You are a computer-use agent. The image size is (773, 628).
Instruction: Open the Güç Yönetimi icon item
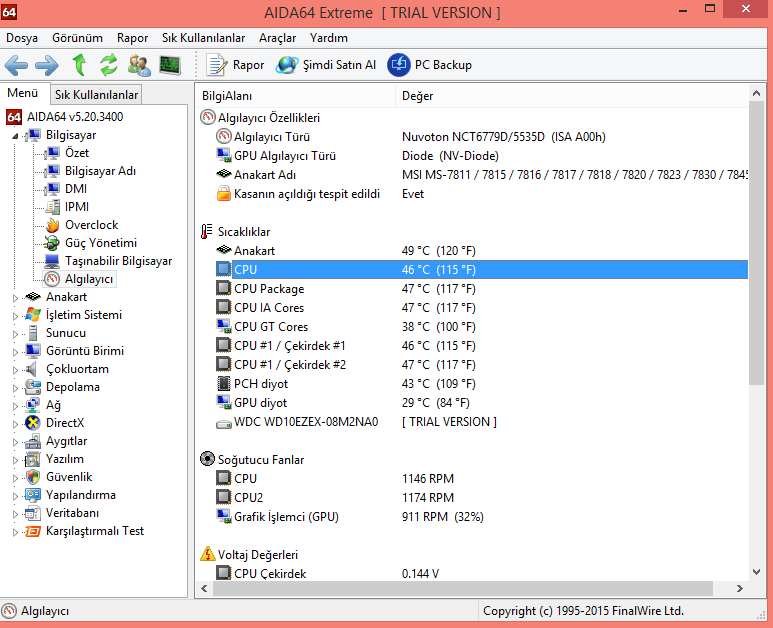click(52, 243)
